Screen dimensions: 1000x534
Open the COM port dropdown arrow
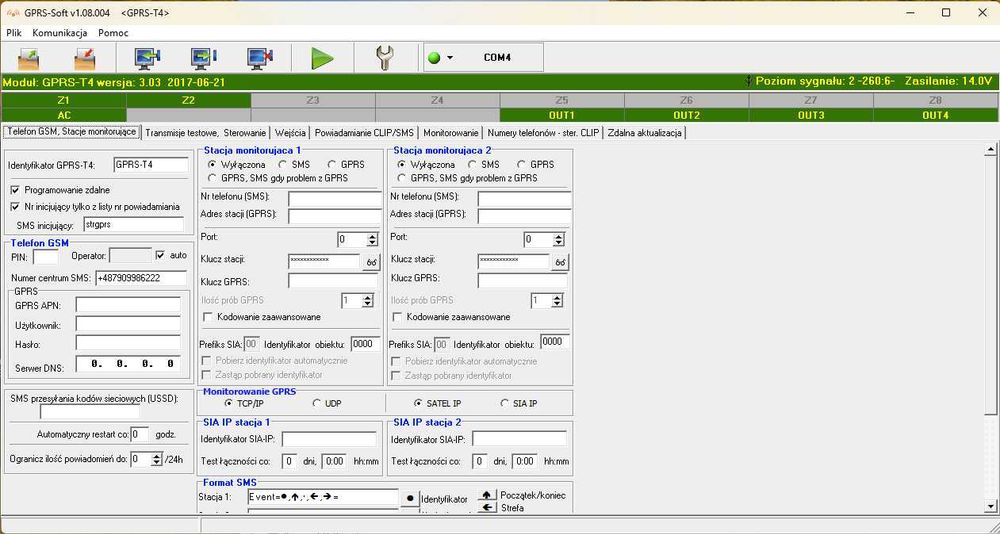click(450, 58)
